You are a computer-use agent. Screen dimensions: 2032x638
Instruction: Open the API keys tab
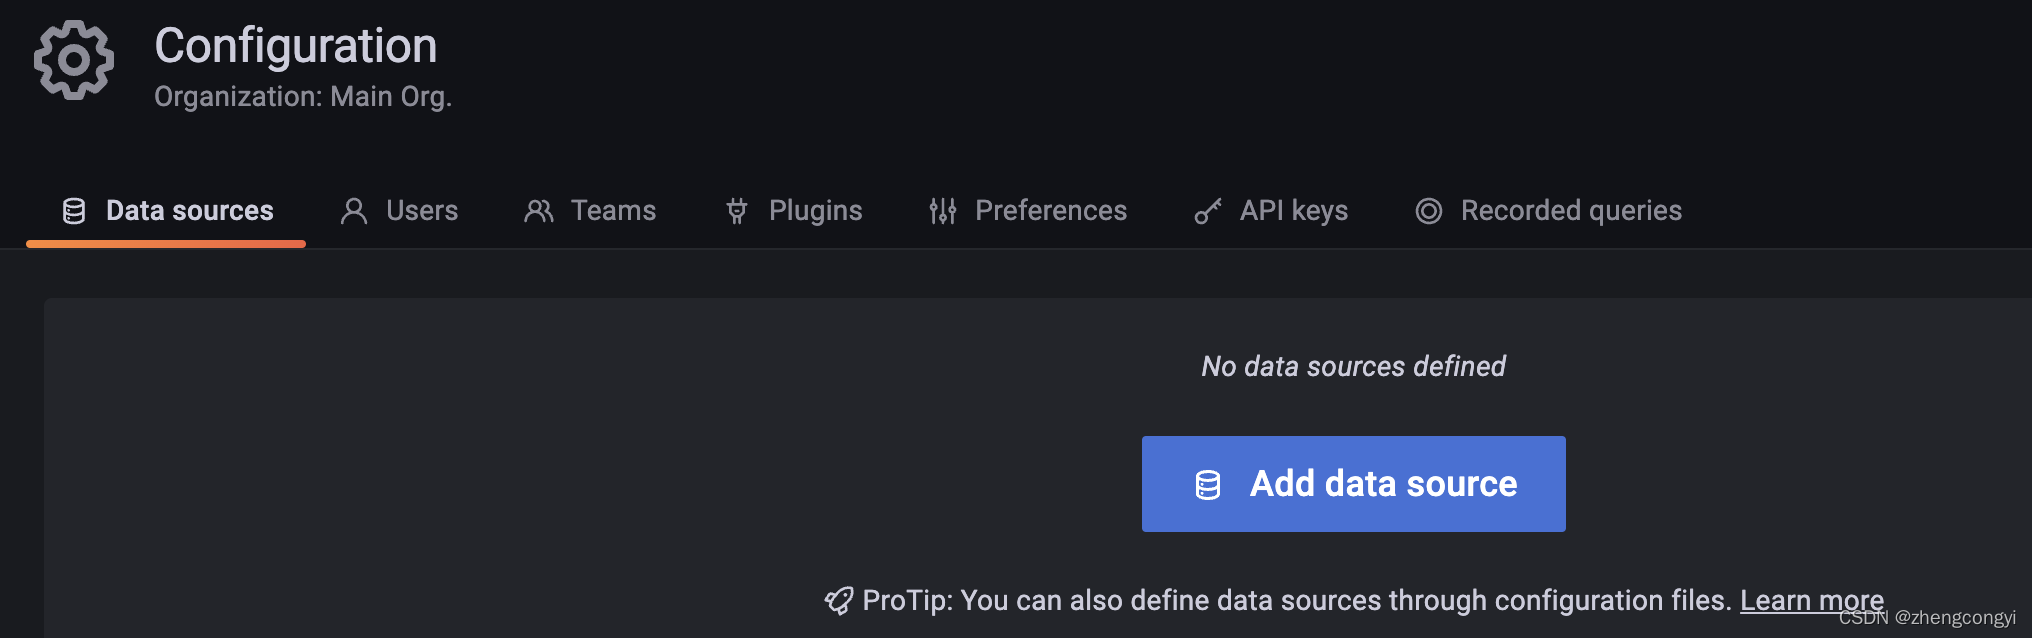pos(1293,211)
